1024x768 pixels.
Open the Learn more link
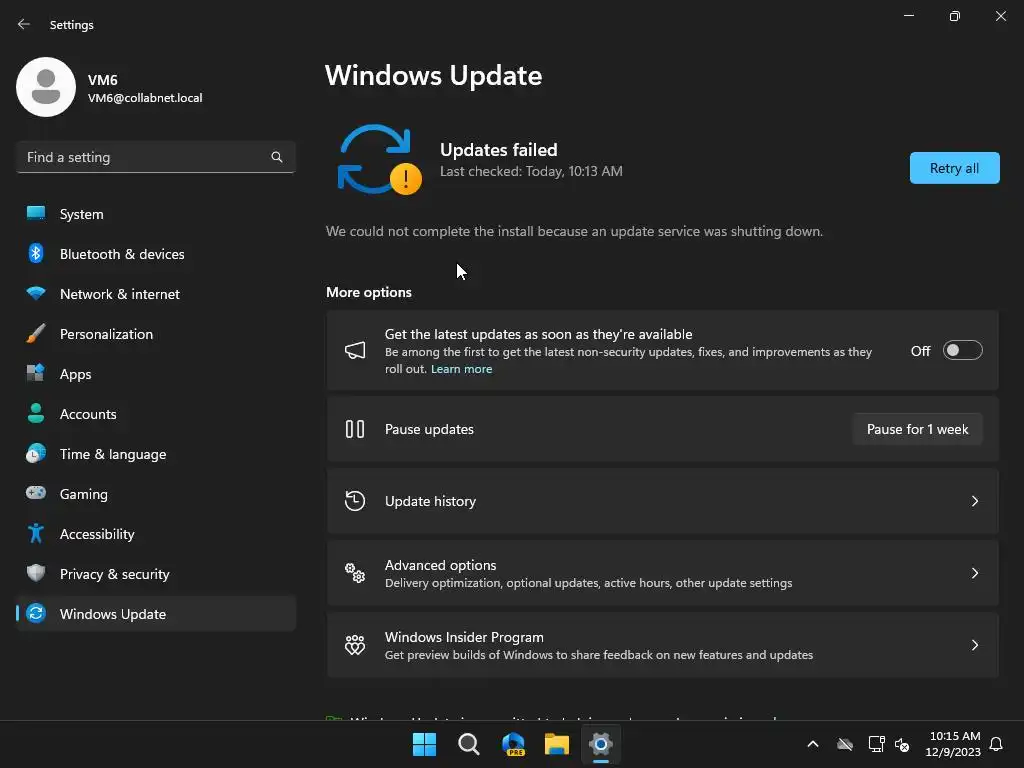pyautogui.click(x=462, y=369)
